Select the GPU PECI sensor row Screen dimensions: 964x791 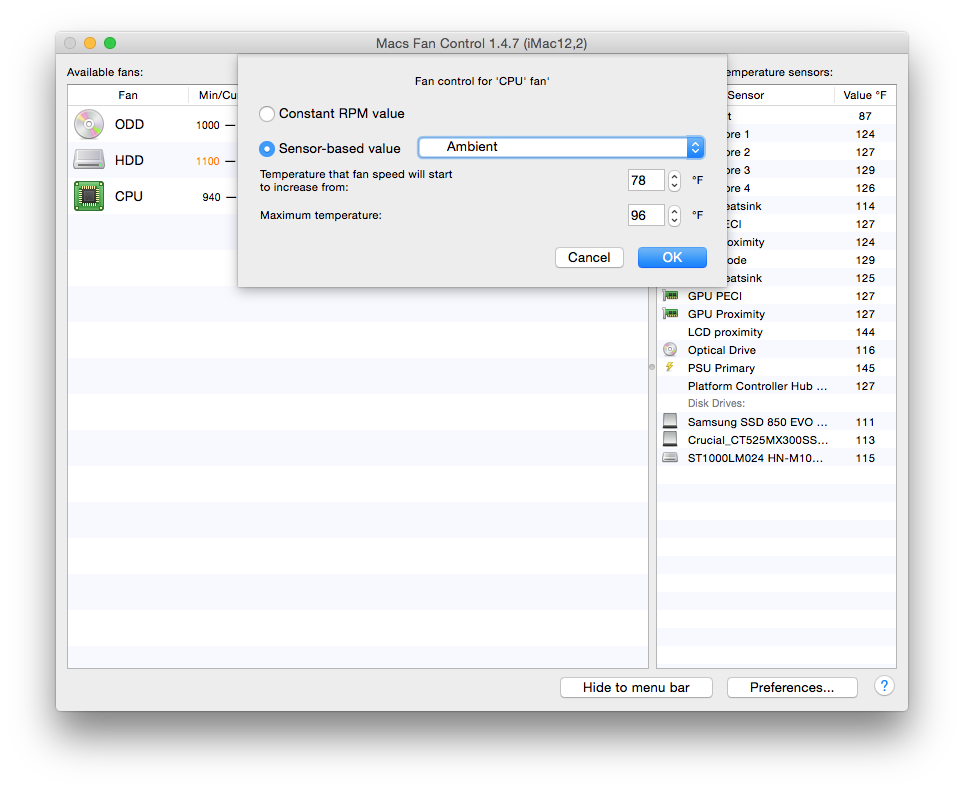[x=777, y=296]
